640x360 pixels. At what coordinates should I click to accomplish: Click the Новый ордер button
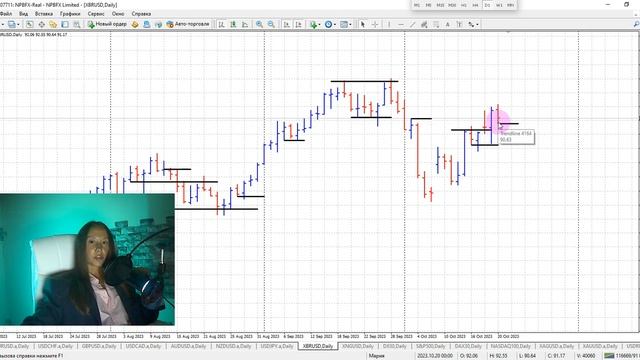click(107, 24)
